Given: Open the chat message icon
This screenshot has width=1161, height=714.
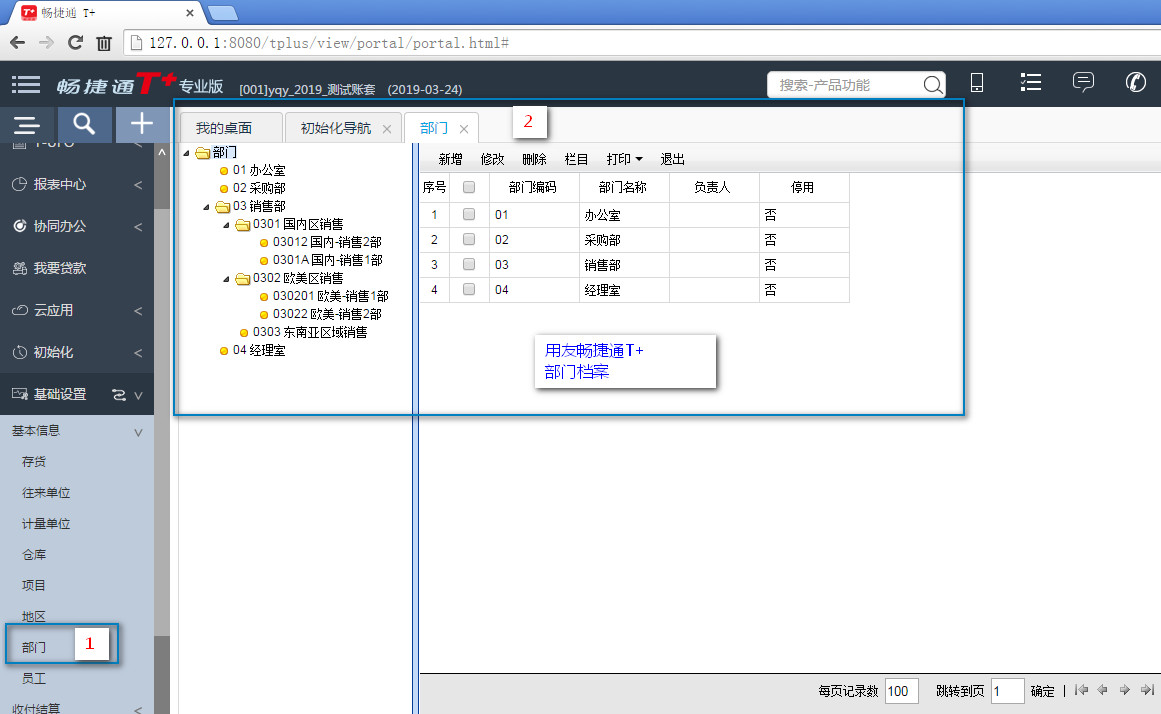Looking at the screenshot, I should click(x=1083, y=83).
